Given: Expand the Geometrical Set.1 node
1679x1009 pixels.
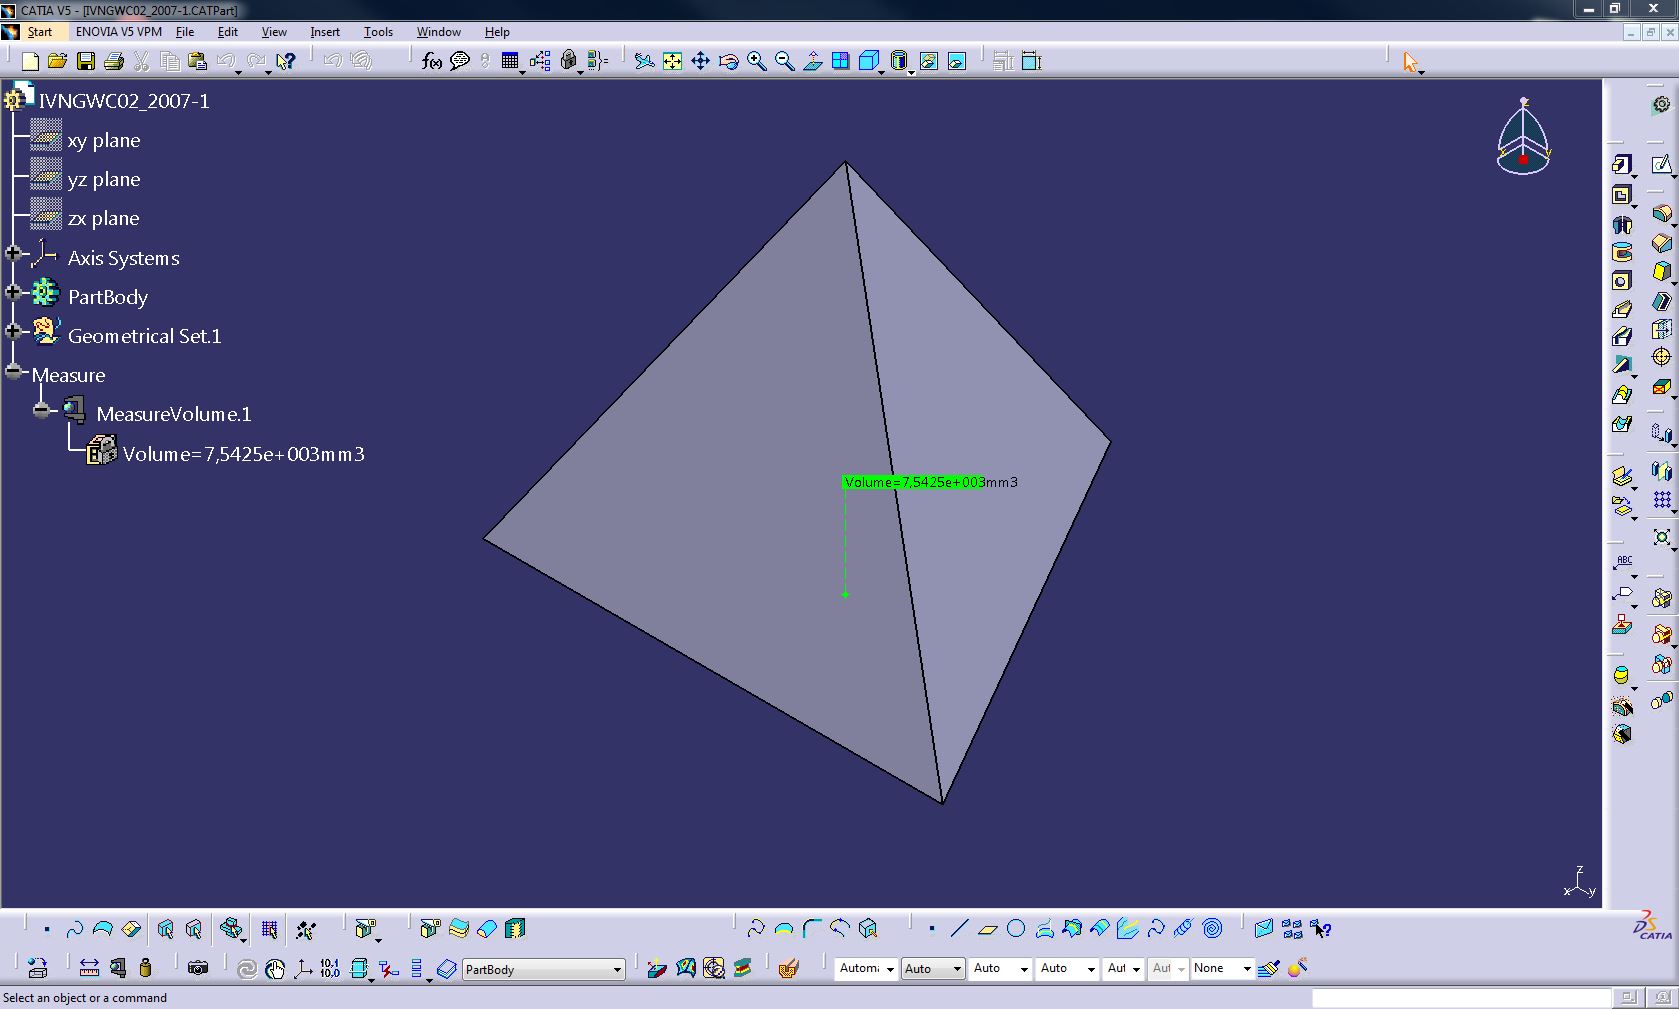Looking at the screenshot, I should (x=13, y=332).
